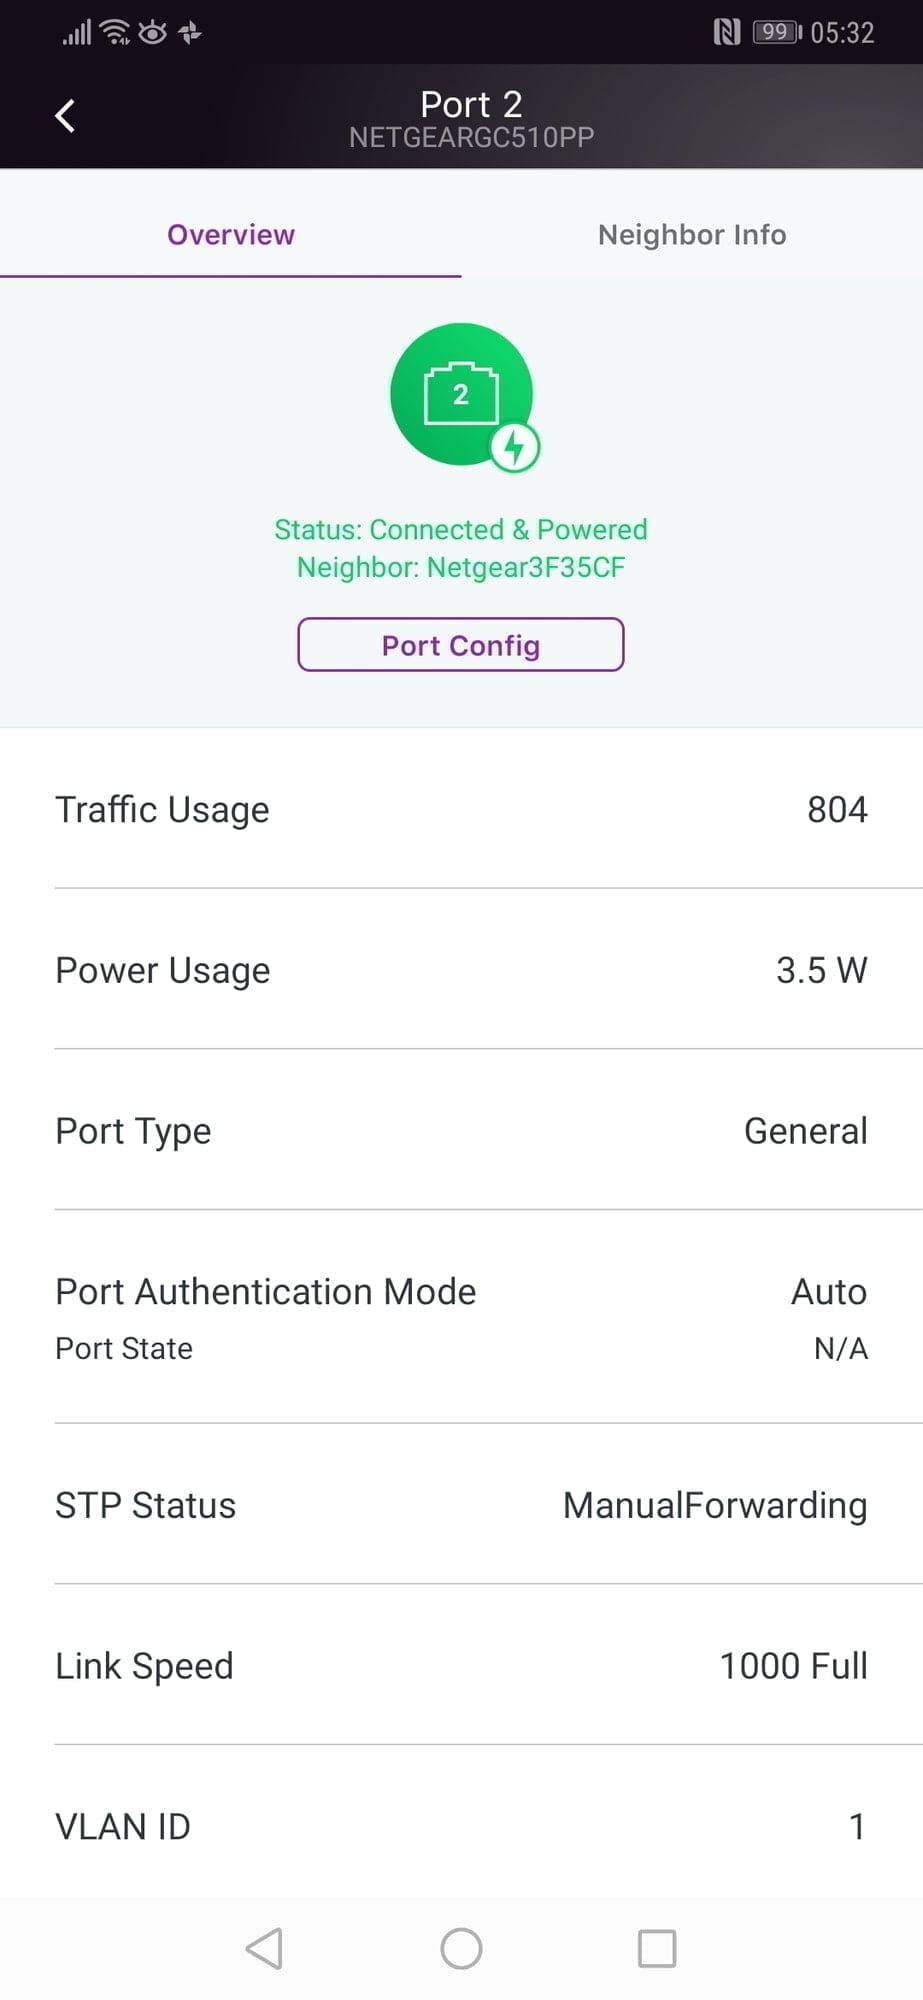Viewport: 923px width, 2000px height.
Task: Select the Overview tab
Action: click(x=231, y=235)
